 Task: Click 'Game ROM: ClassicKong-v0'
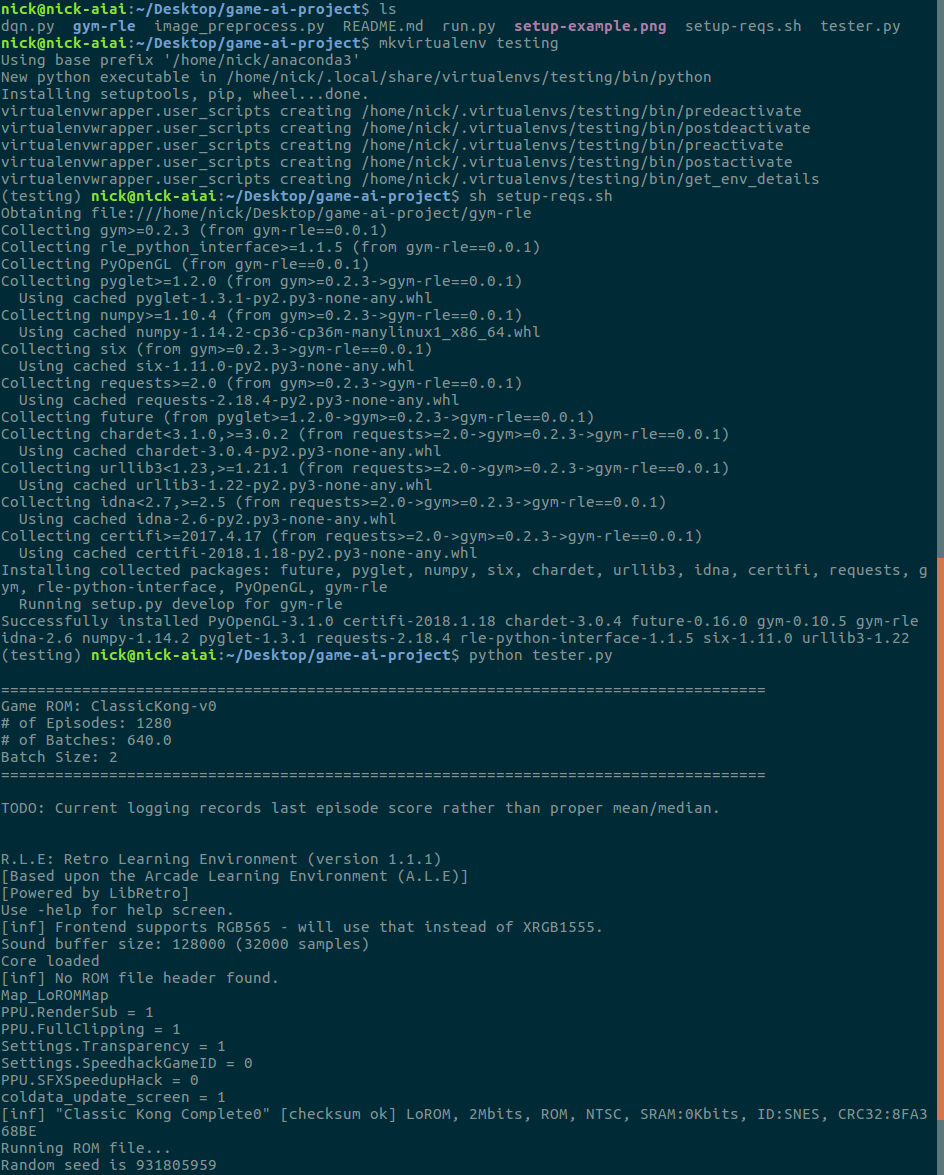click(x=109, y=707)
